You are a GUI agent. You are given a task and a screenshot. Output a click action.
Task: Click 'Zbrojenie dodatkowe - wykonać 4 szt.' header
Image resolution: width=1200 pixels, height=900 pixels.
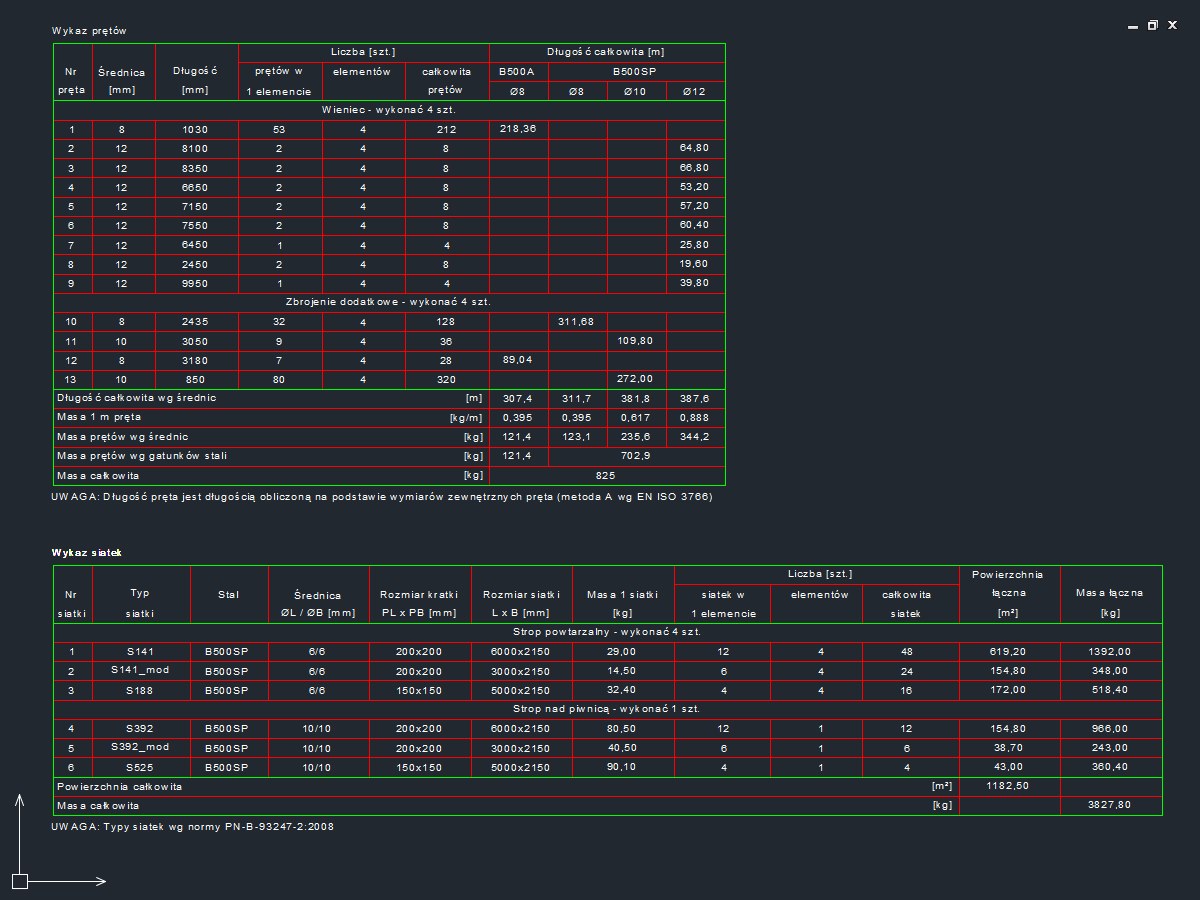pyautogui.click(x=389, y=301)
